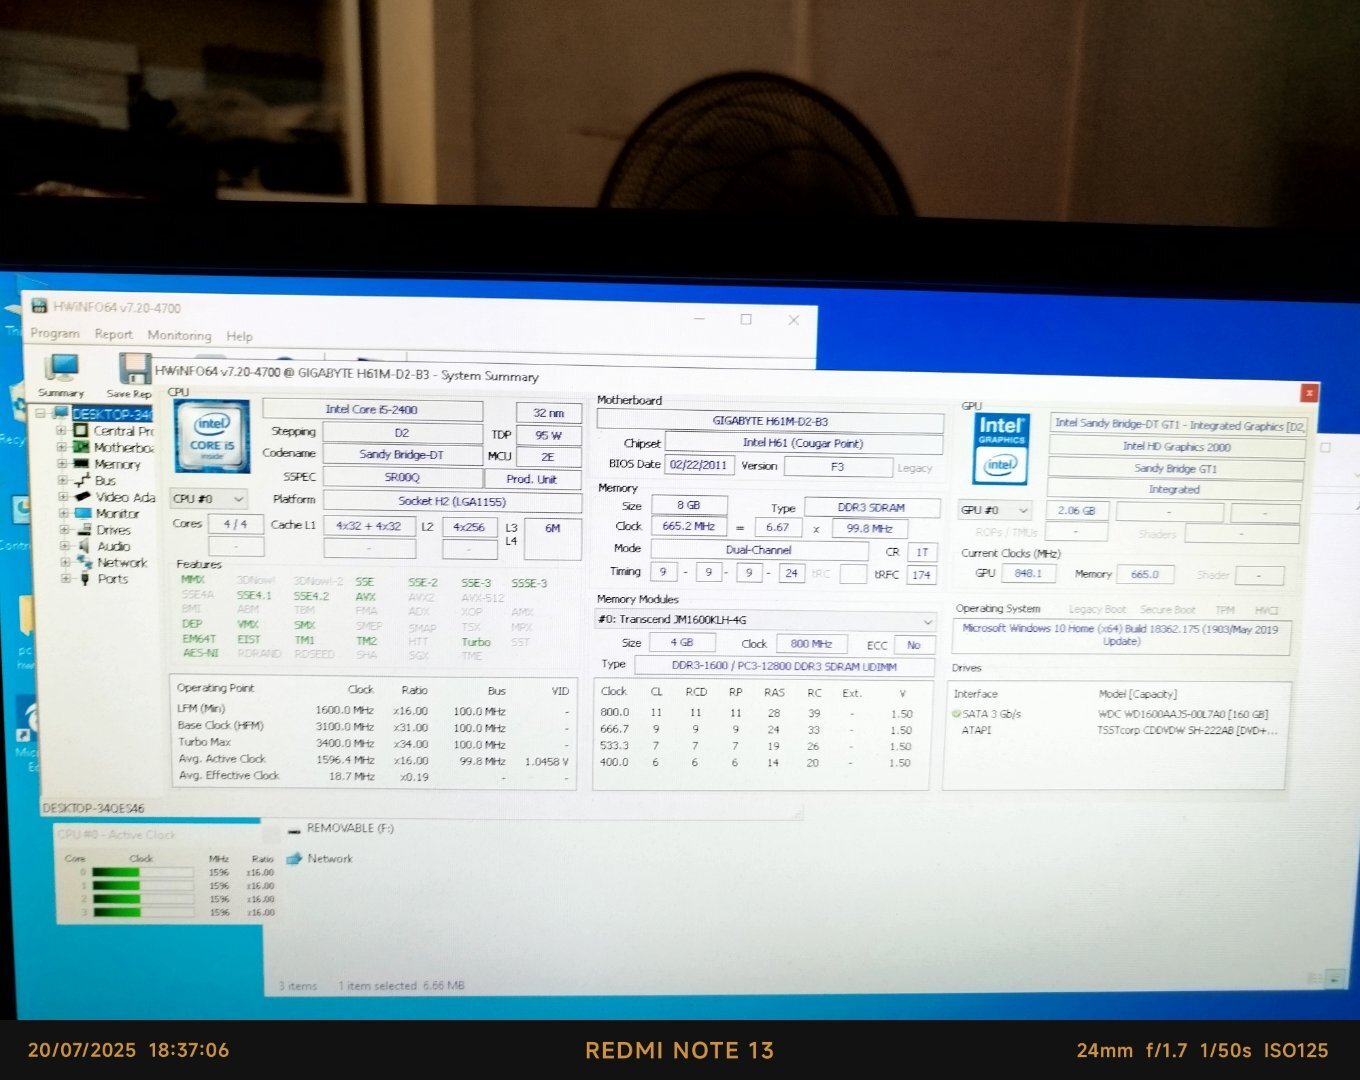Click the Socket H2 (LGA1155) platform field
The image size is (1360, 1080).
click(x=452, y=502)
